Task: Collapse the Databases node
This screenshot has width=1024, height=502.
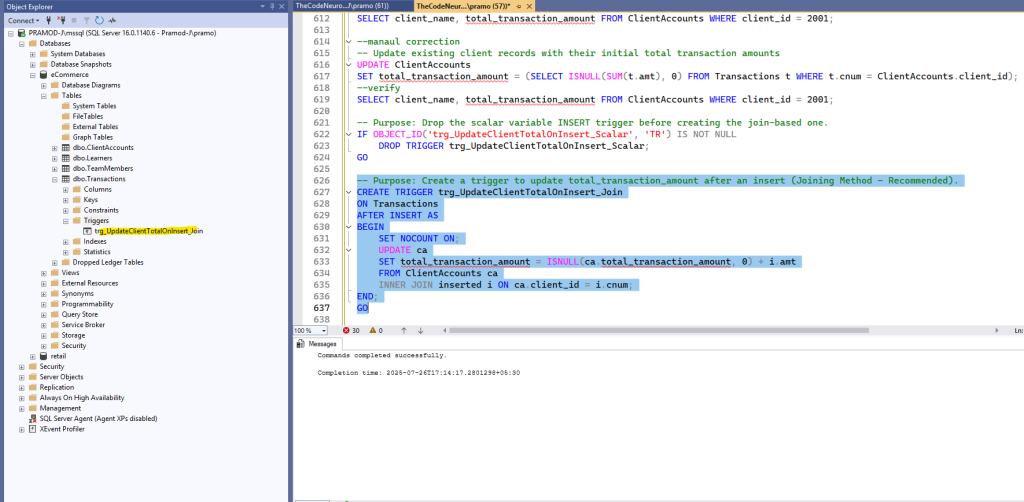Action: click(22, 43)
